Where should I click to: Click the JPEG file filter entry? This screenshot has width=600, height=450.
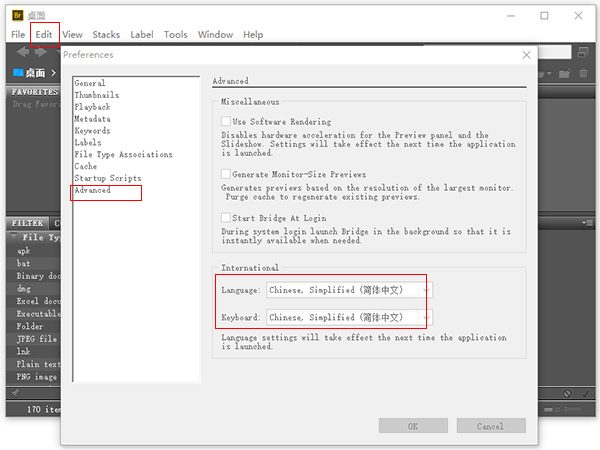click(37, 339)
